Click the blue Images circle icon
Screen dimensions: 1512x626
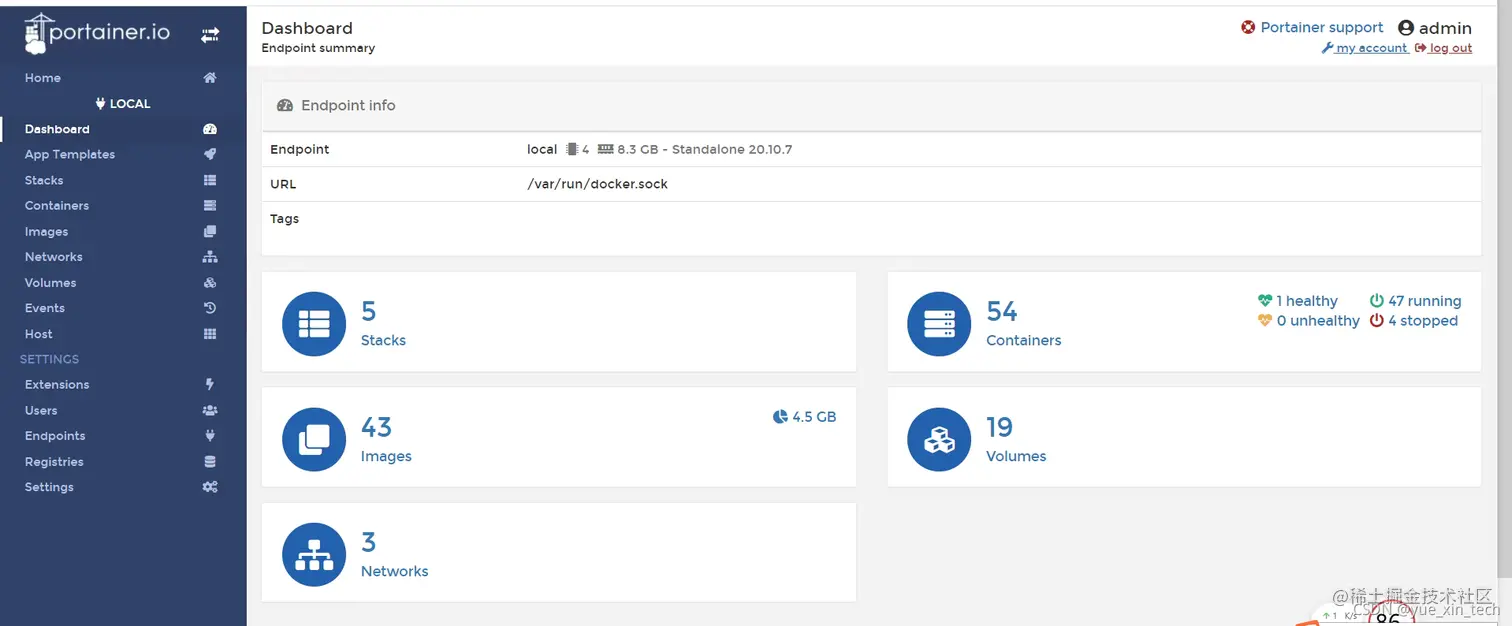pos(314,439)
